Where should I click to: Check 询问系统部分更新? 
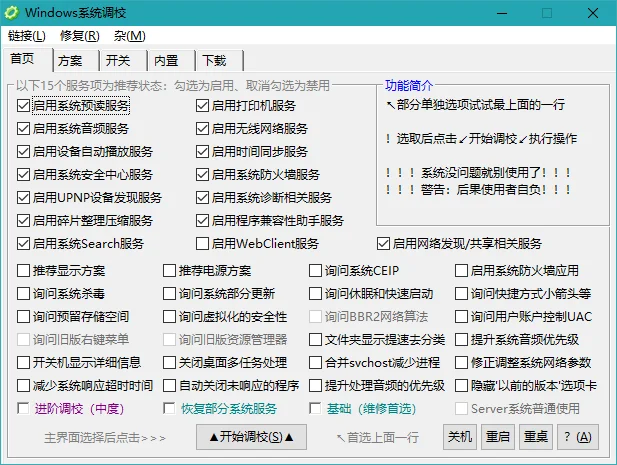[170, 294]
